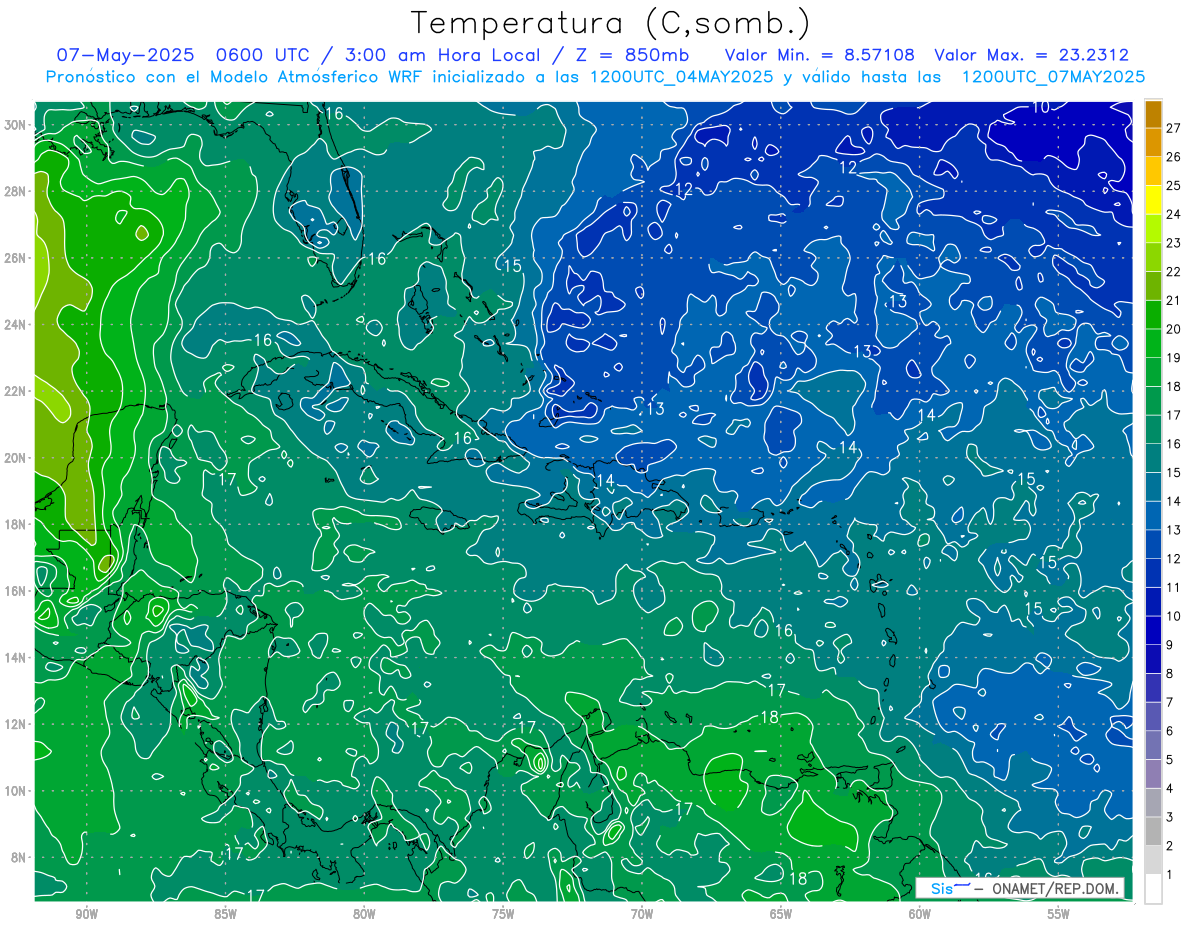The height and width of the screenshot is (927, 1200).
Task: Click the 10N latitude axis label
Action: tap(17, 791)
